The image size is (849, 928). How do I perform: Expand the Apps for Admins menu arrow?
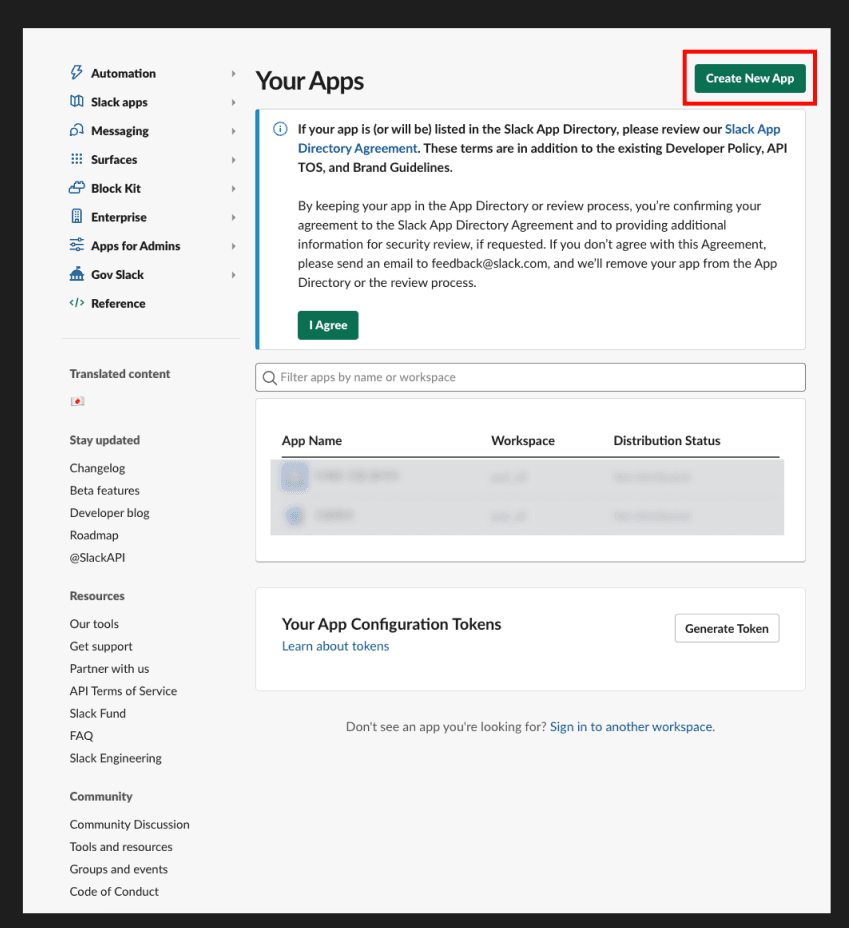[233, 246]
